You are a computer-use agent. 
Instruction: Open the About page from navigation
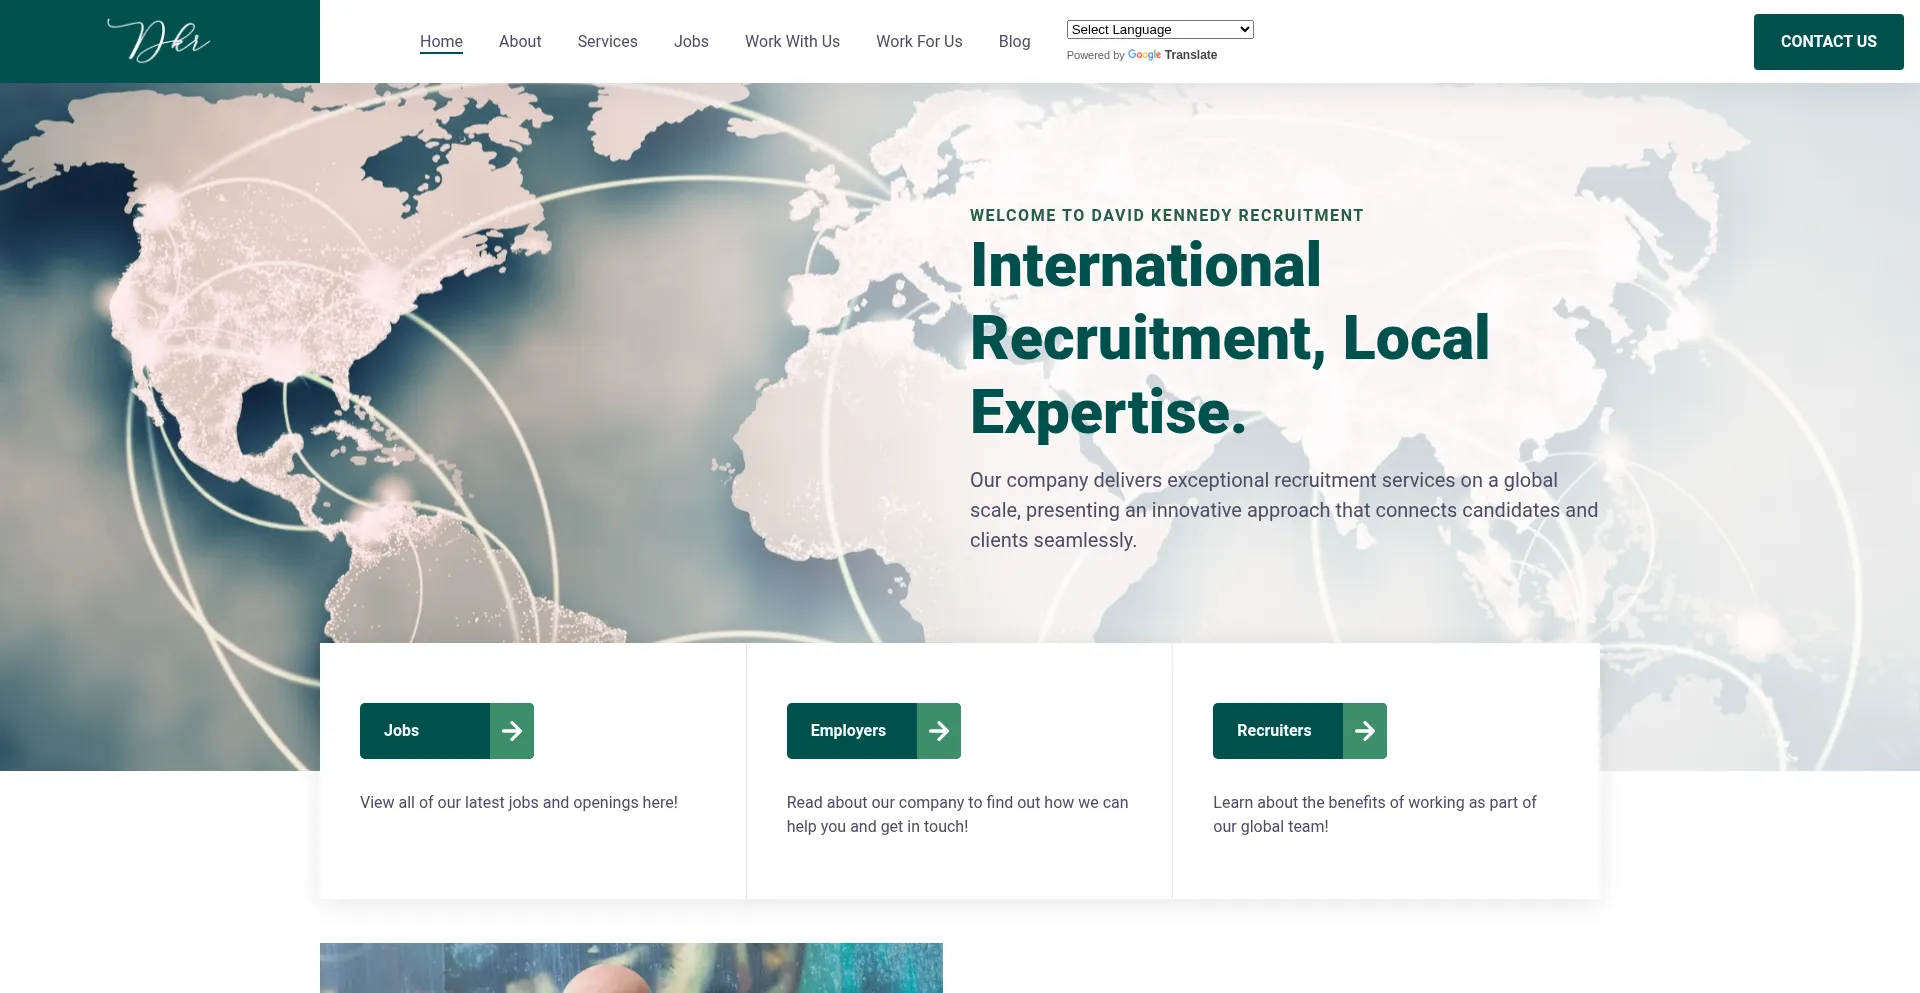click(520, 41)
